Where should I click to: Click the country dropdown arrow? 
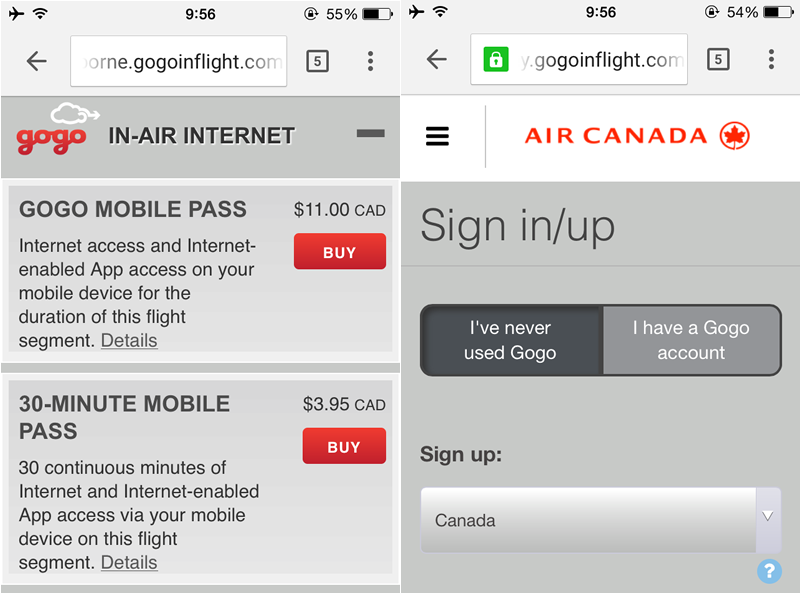tap(768, 516)
